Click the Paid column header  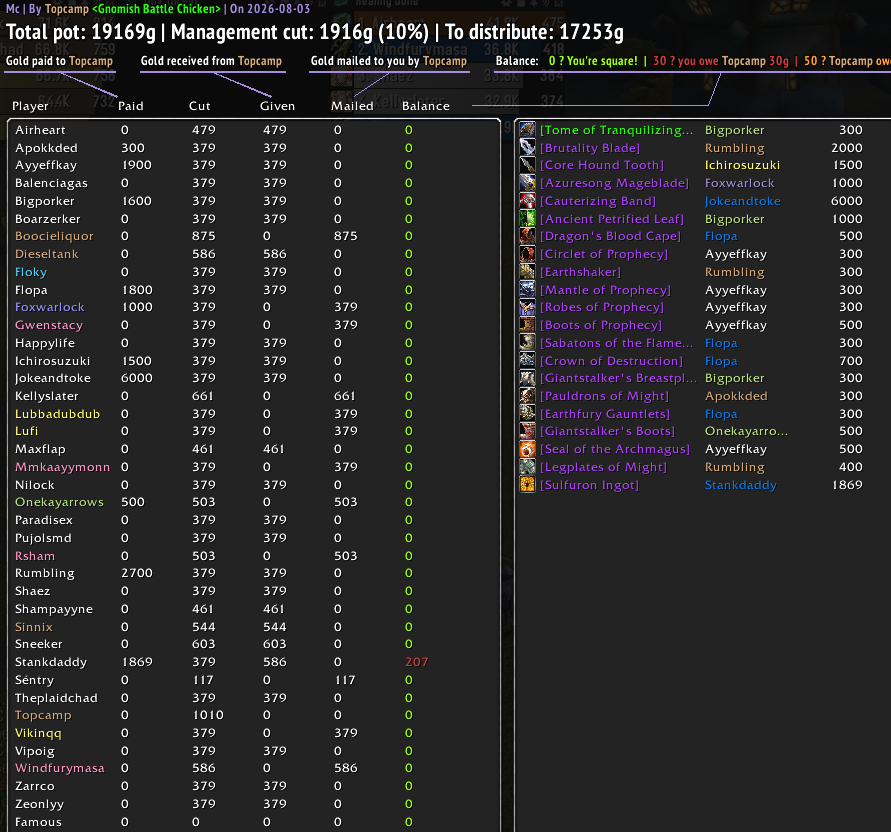131,106
